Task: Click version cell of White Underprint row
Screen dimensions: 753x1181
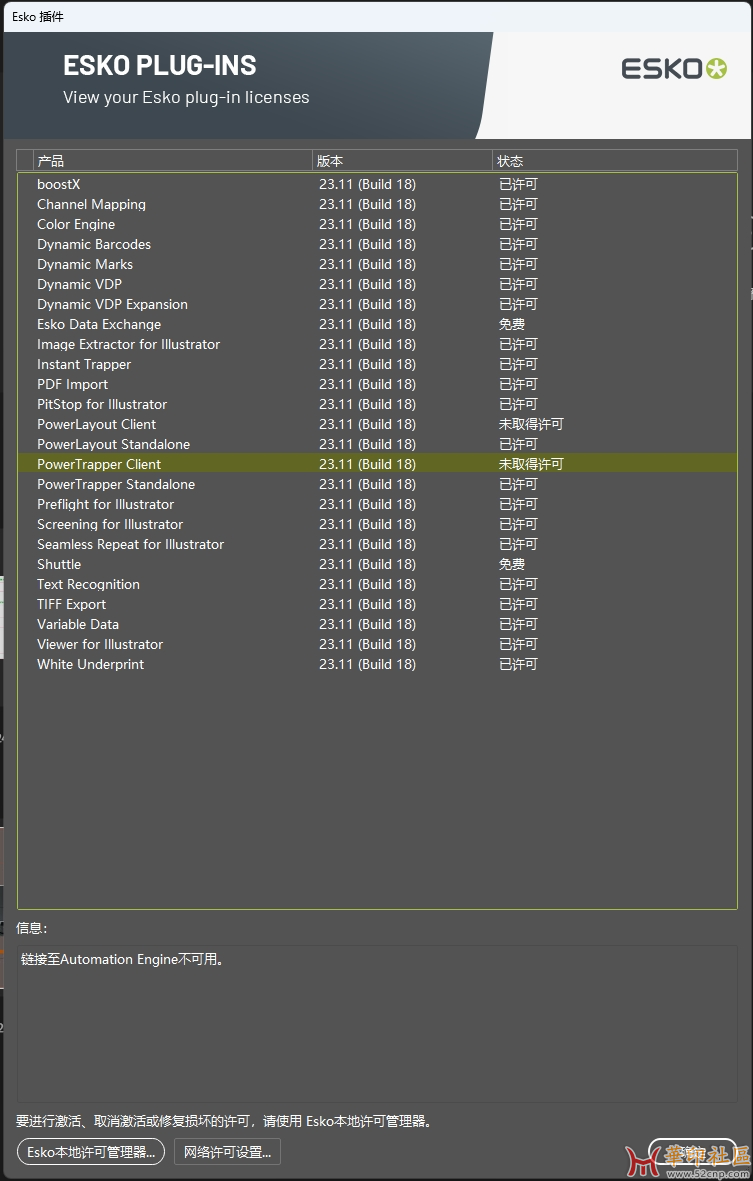Action: click(367, 664)
